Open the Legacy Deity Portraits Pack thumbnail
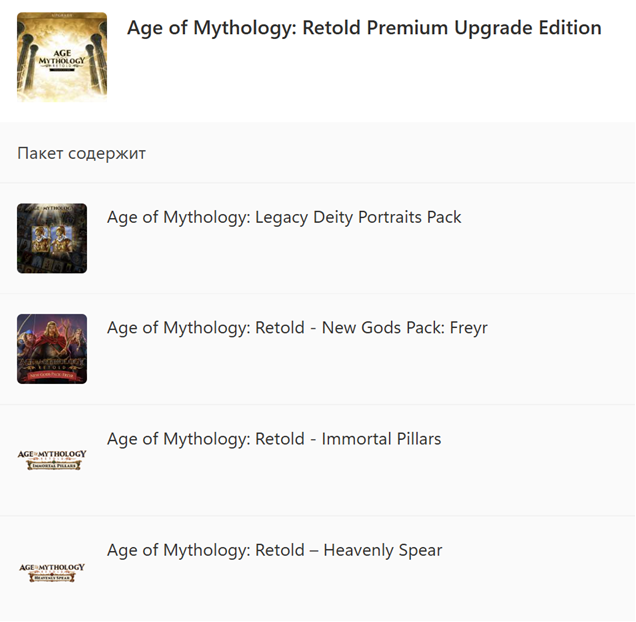Image resolution: width=636 pixels, height=622 pixels. point(52,238)
